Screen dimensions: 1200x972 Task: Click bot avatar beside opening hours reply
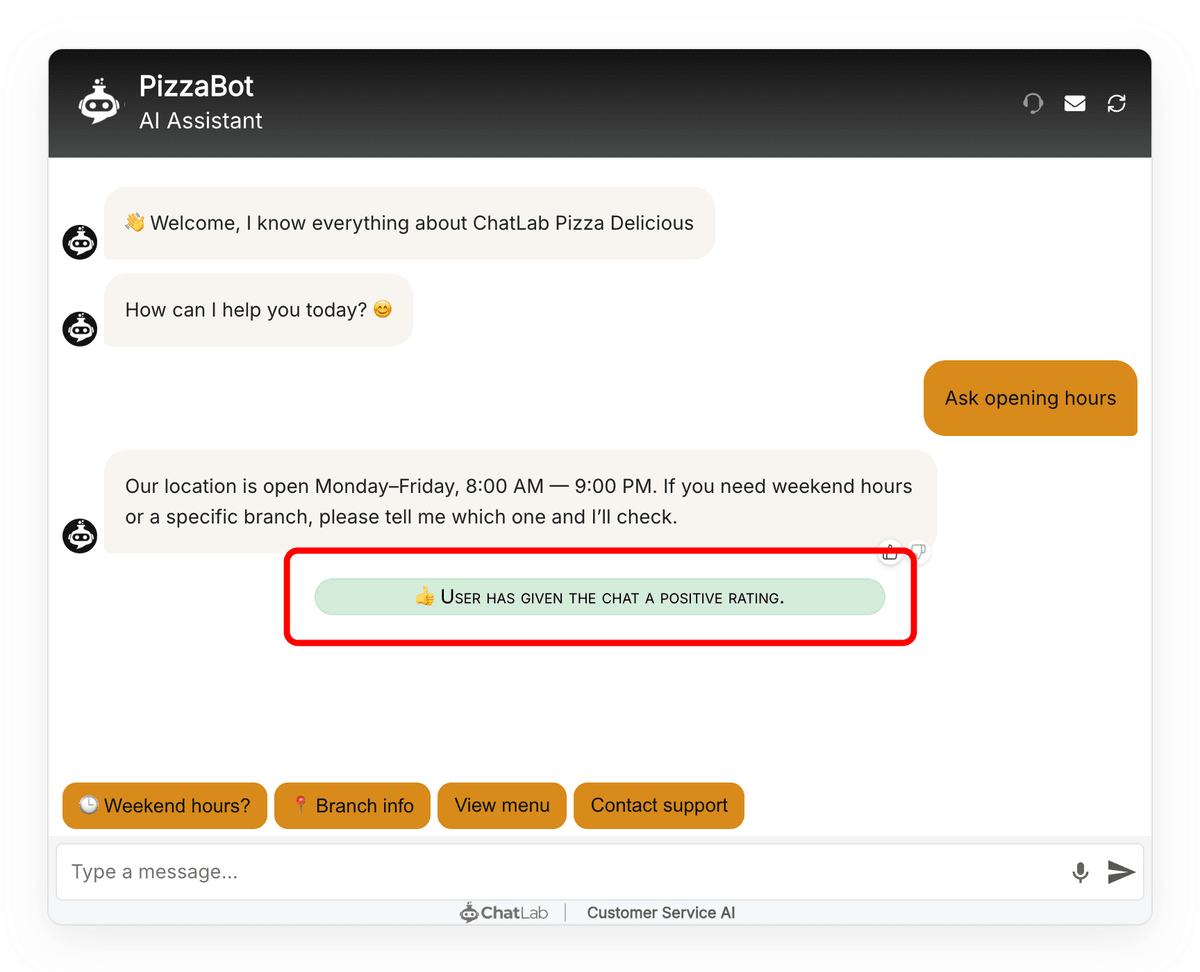[x=80, y=536]
